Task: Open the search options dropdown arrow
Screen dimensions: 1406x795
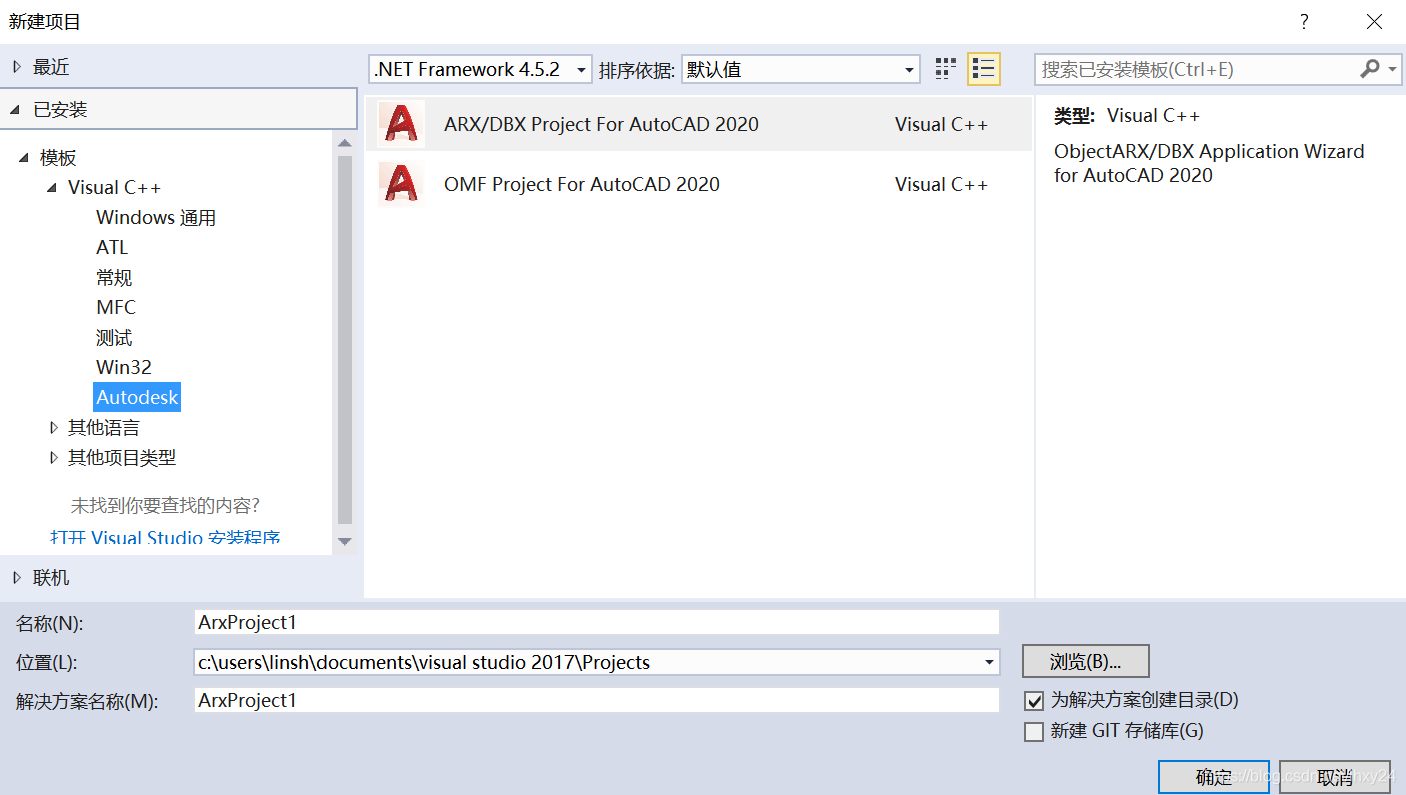Action: tap(1393, 69)
